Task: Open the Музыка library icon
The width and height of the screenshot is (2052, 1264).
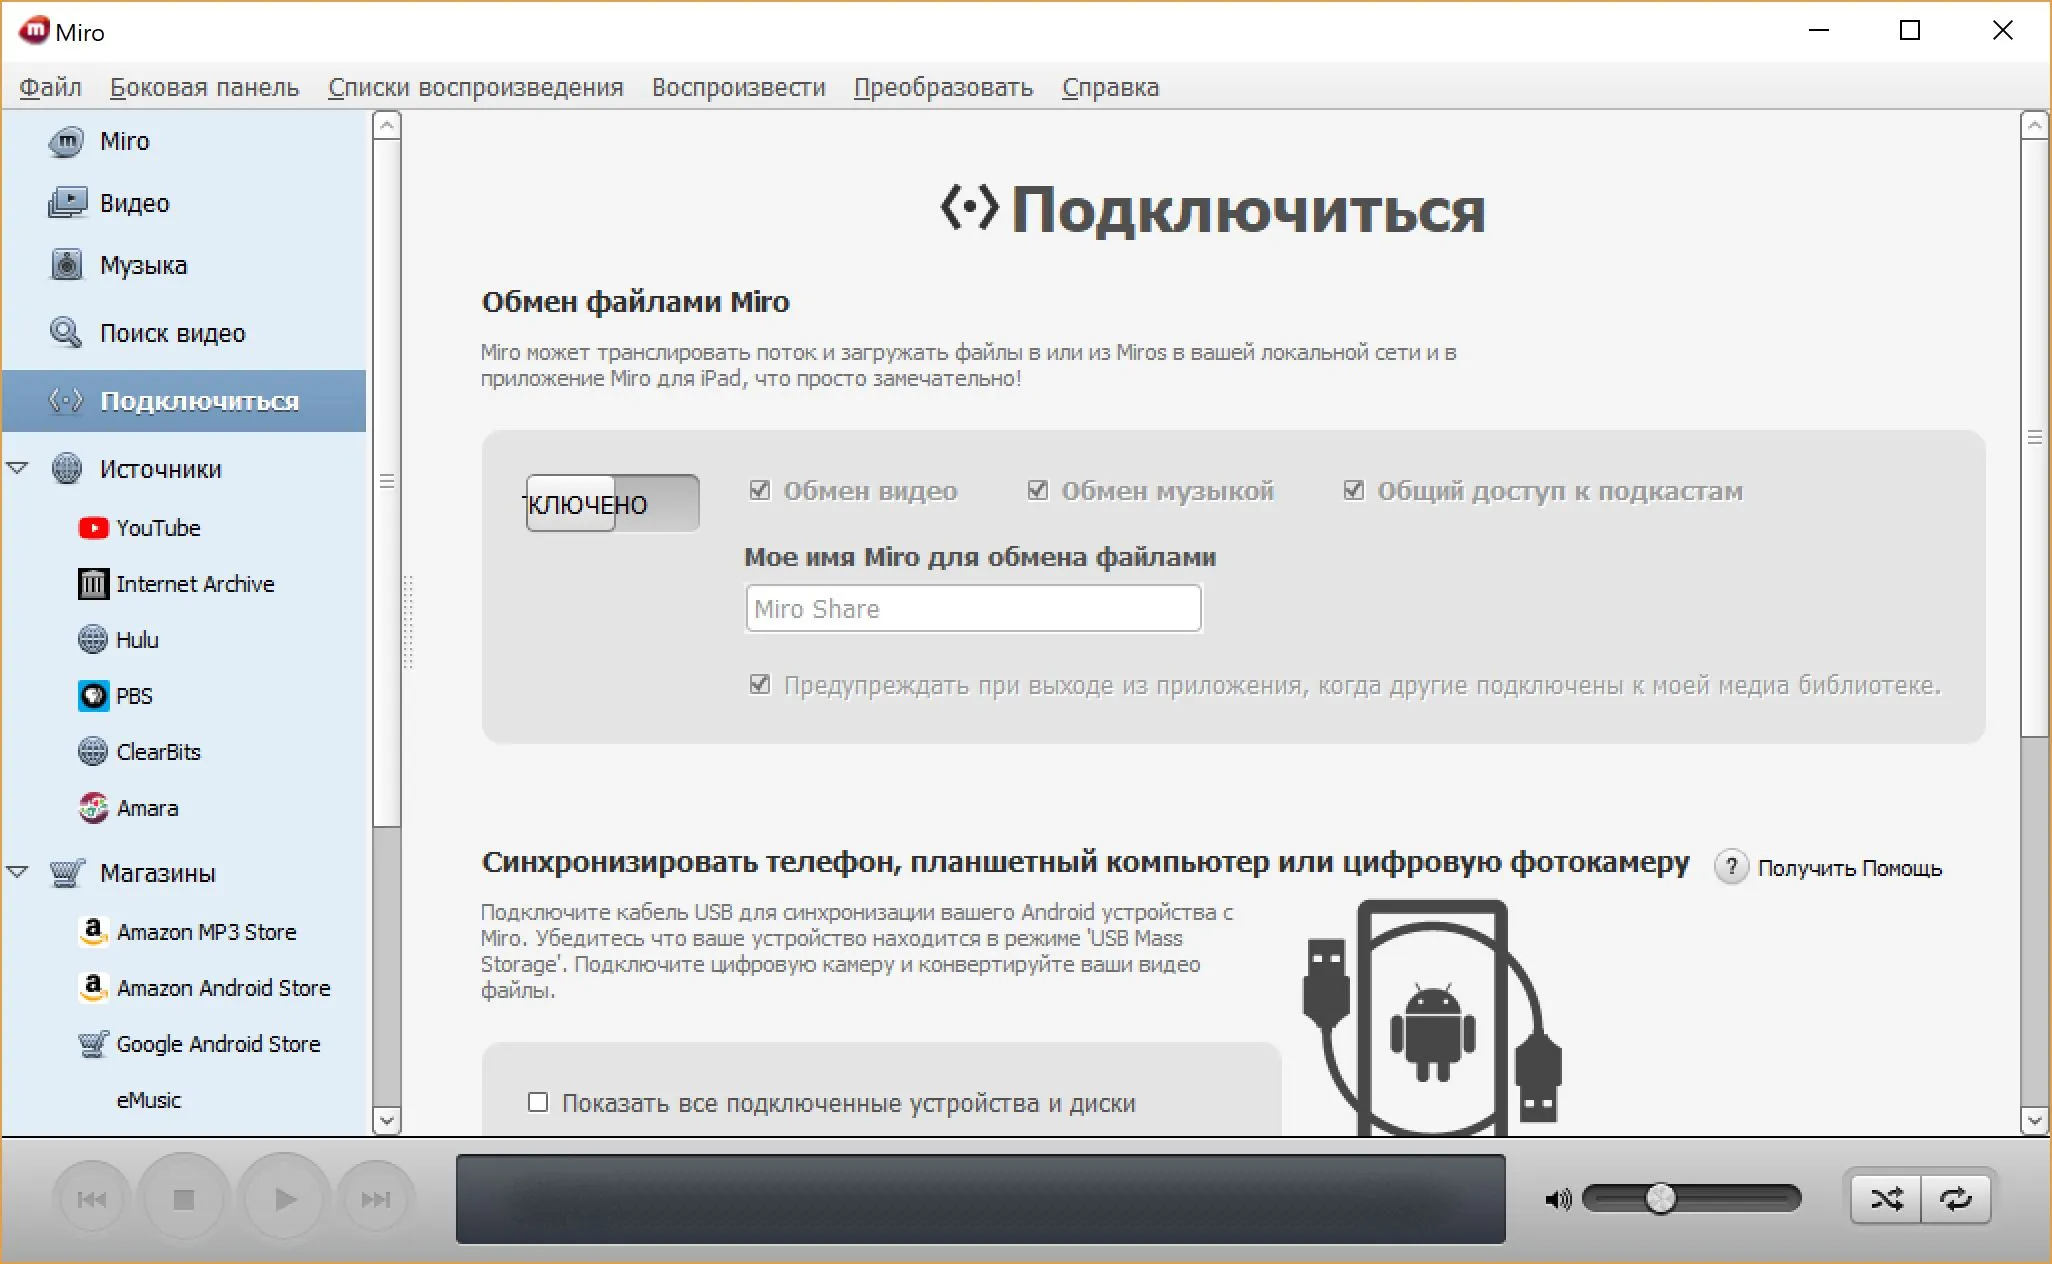Action: (67, 265)
